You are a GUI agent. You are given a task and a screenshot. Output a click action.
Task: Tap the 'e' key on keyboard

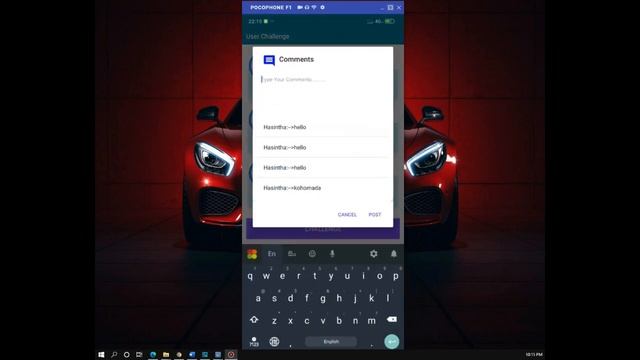coord(282,276)
